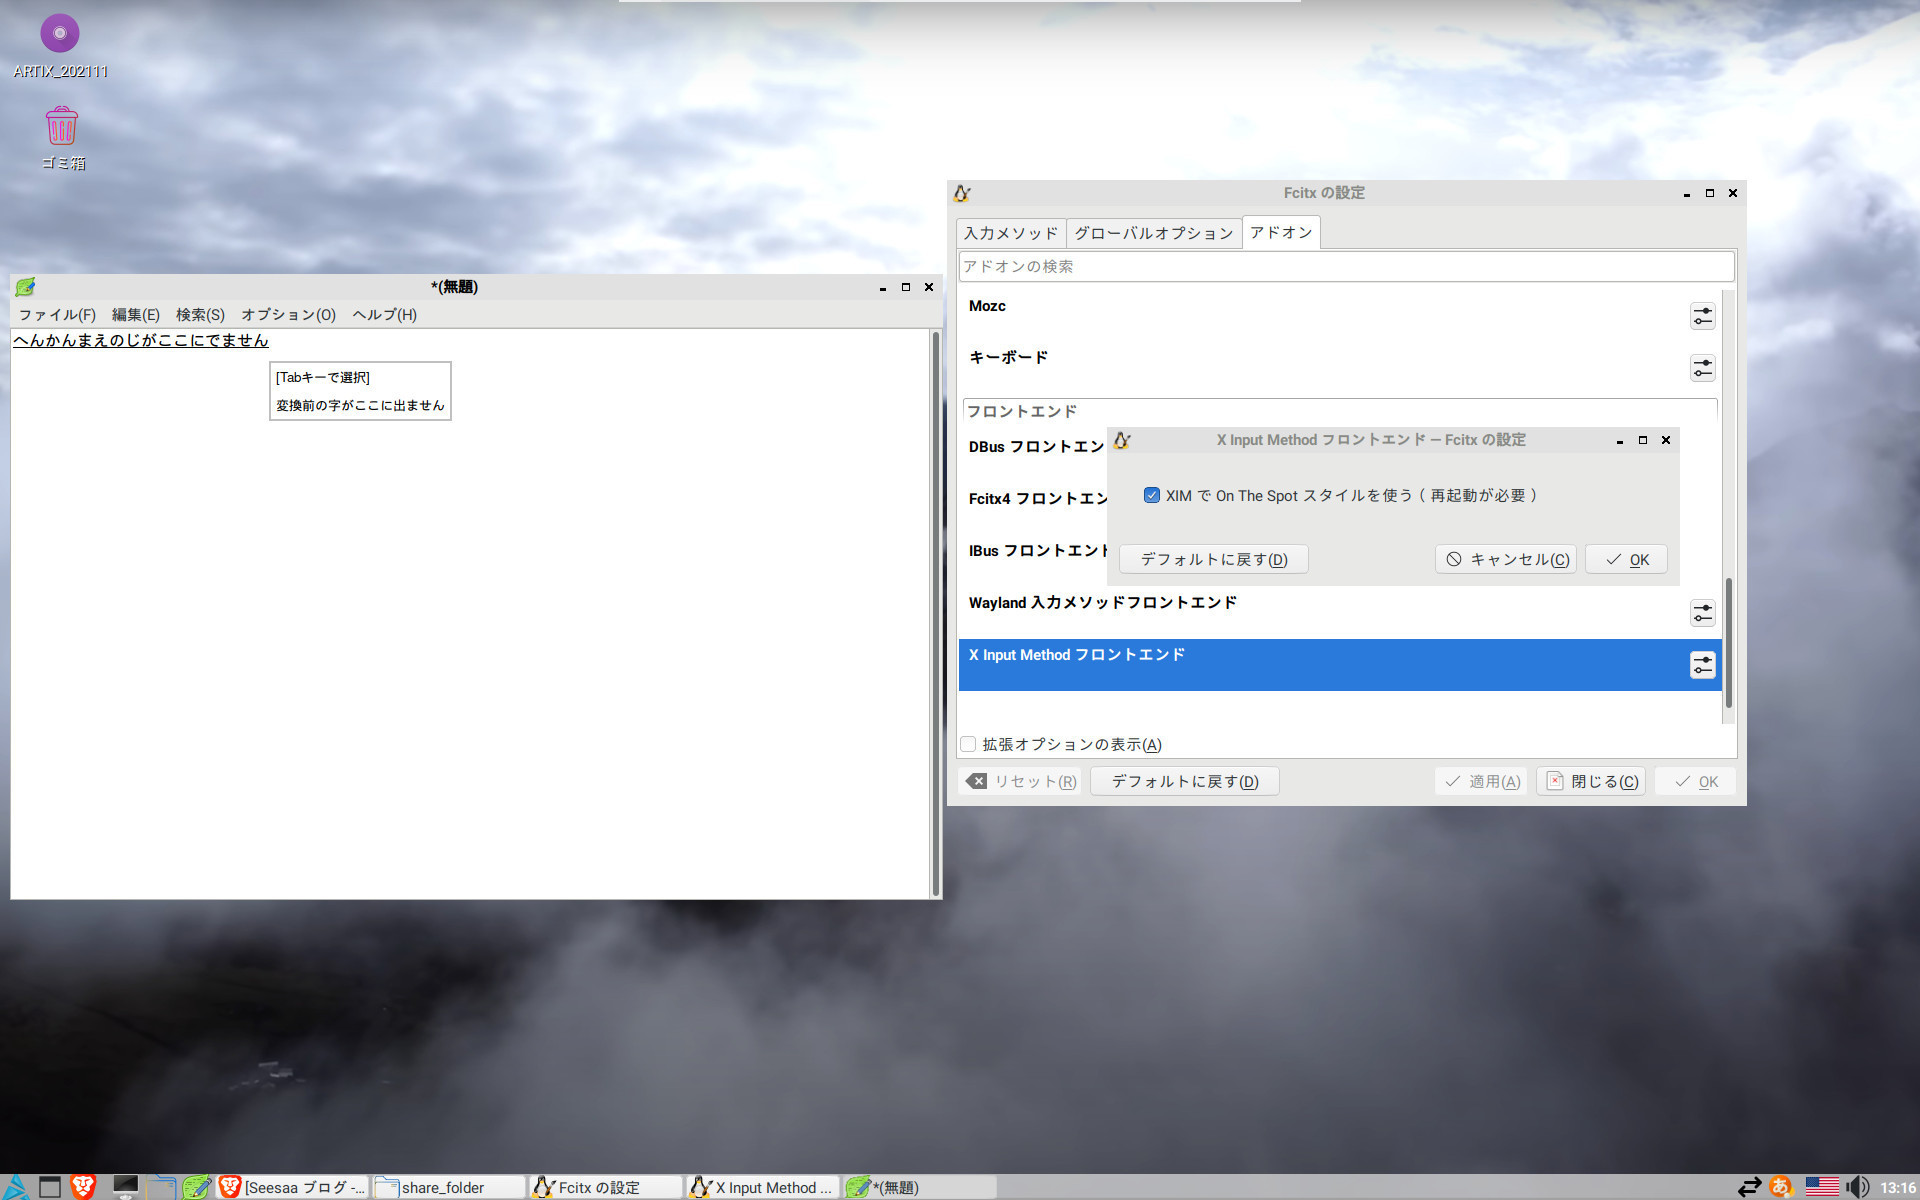Screen dimensions: 1920x1200
Task: Click the 13:16 clock in tray
Action: click(1897, 1188)
